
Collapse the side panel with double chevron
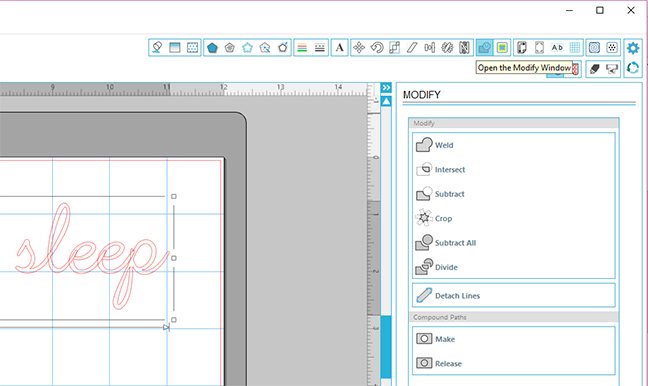386,88
